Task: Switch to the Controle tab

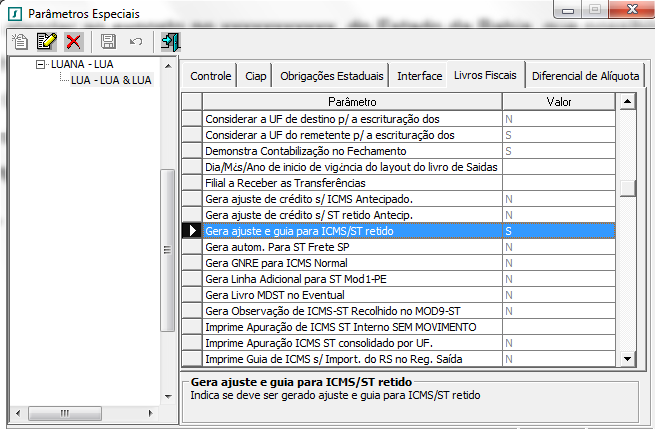Action: pyautogui.click(x=210, y=76)
